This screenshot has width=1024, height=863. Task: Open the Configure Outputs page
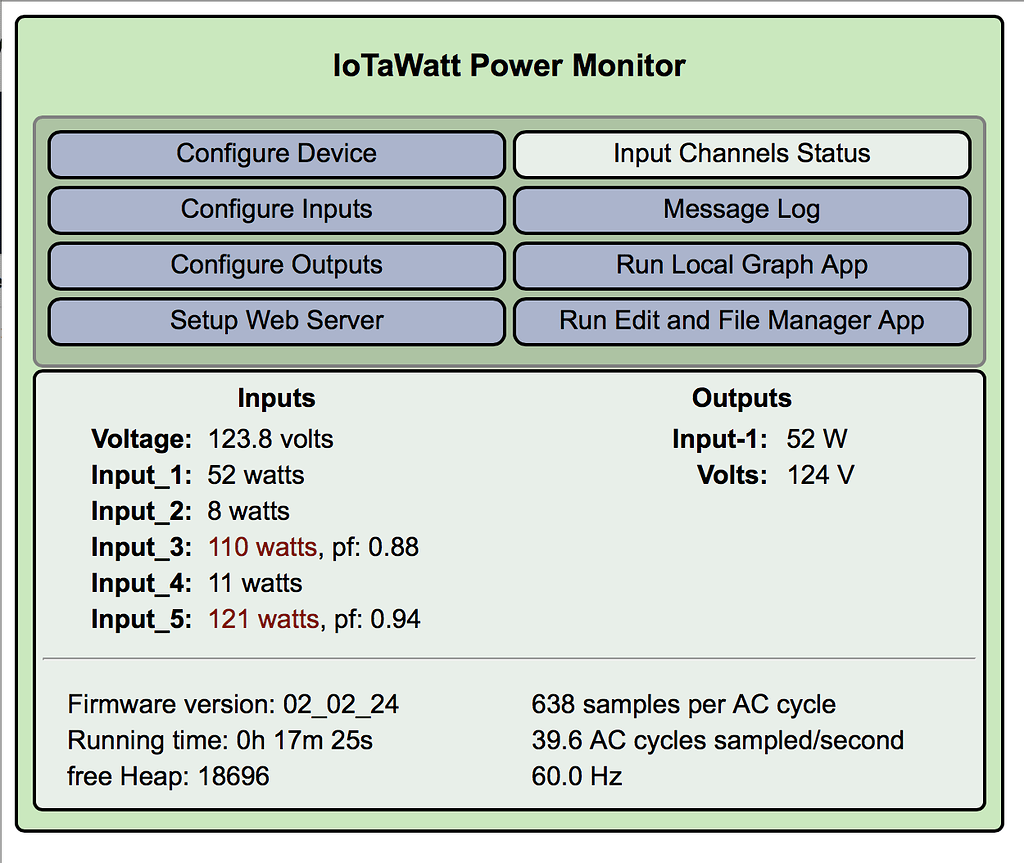[276, 266]
